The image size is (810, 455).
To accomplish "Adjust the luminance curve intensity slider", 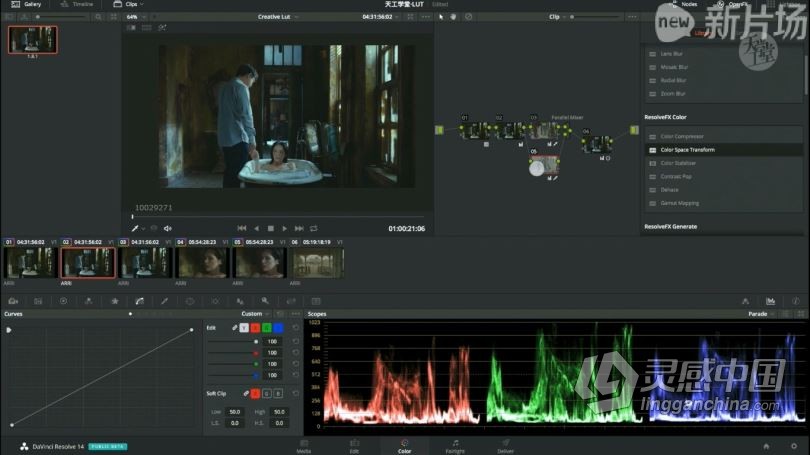I will [232, 341].
